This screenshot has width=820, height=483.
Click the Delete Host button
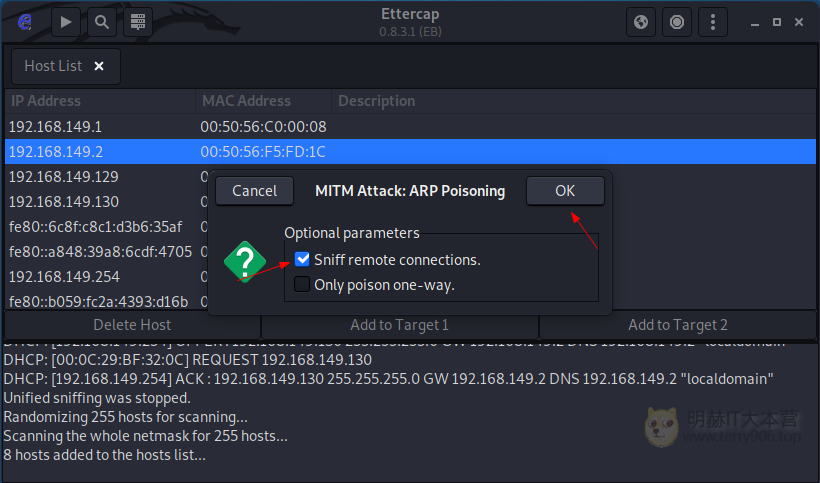click(x=132, y=325)
